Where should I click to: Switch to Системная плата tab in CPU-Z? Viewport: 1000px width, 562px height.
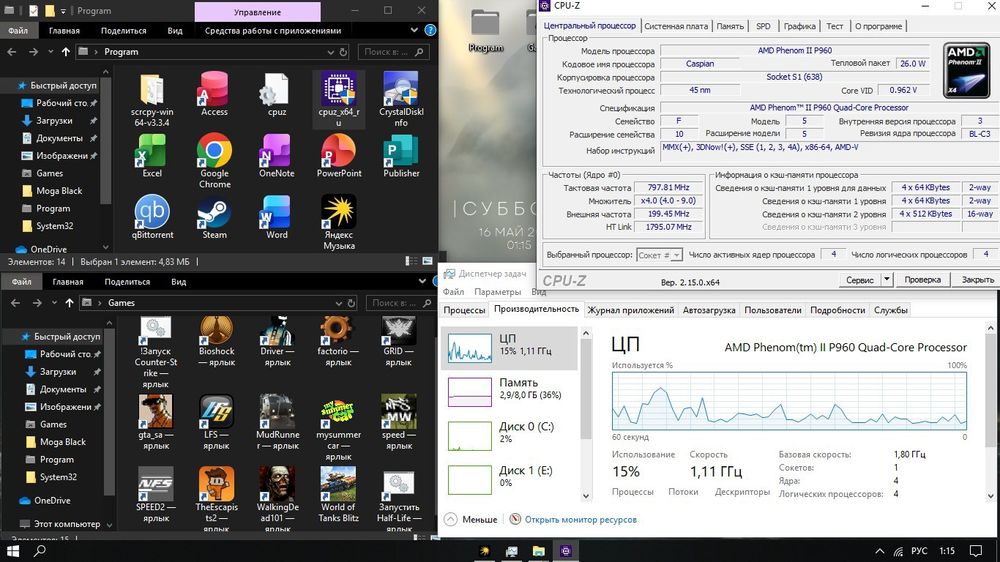coord(676,26)
